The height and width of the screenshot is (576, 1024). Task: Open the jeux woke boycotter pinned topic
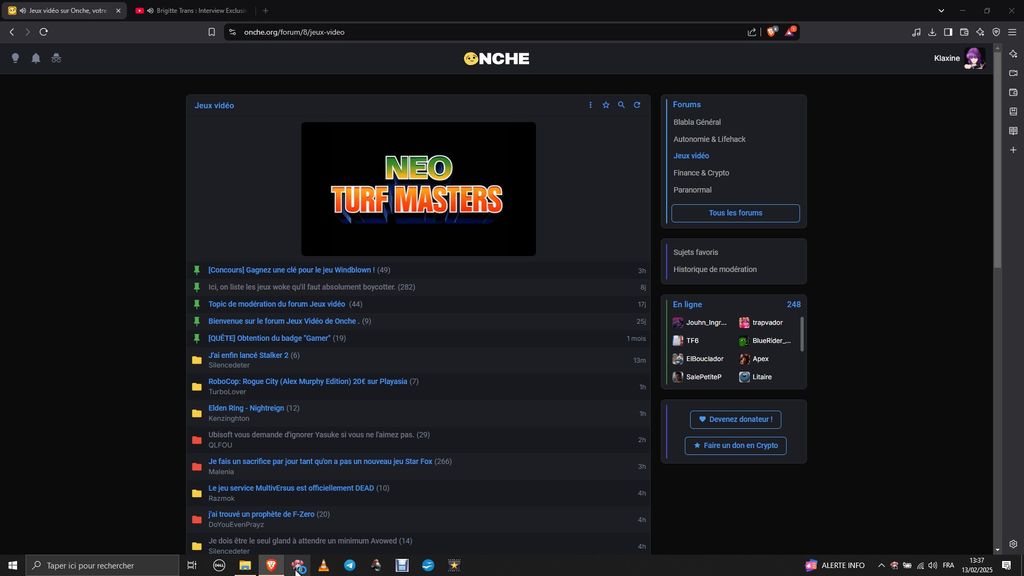[x=302, y=287]
